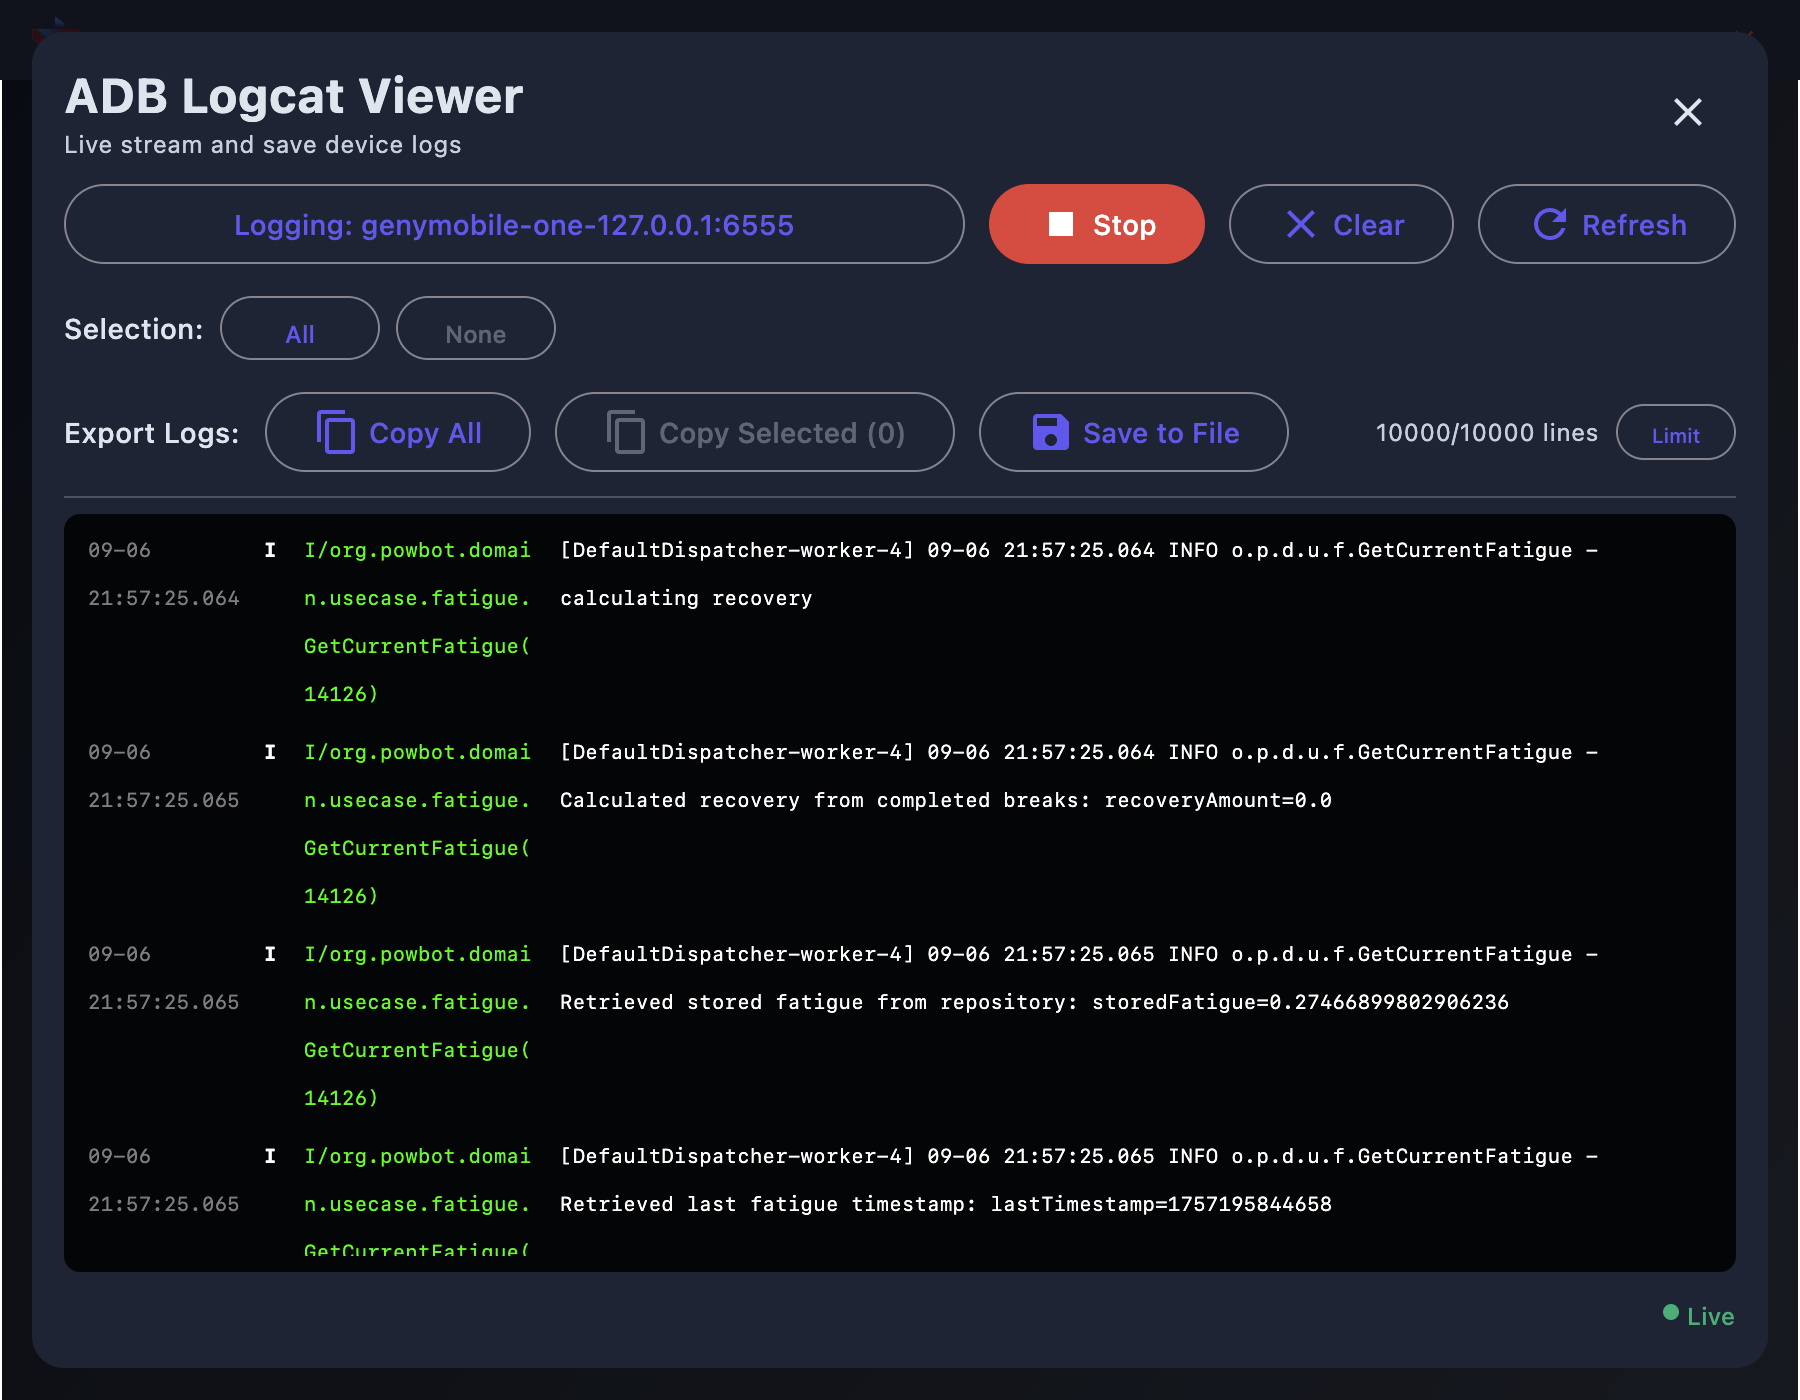Image resolution: width=1800 pixels, height=1400 pixels.
Task: Click the Stop logging square icon
Action: pyautogui.click(x=1060, y=224)
